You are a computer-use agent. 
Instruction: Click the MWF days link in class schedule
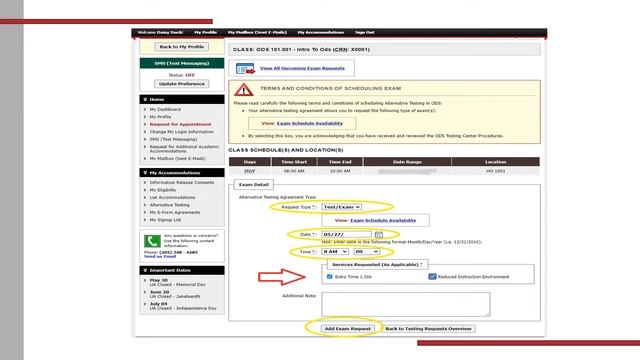coord(249,171)
